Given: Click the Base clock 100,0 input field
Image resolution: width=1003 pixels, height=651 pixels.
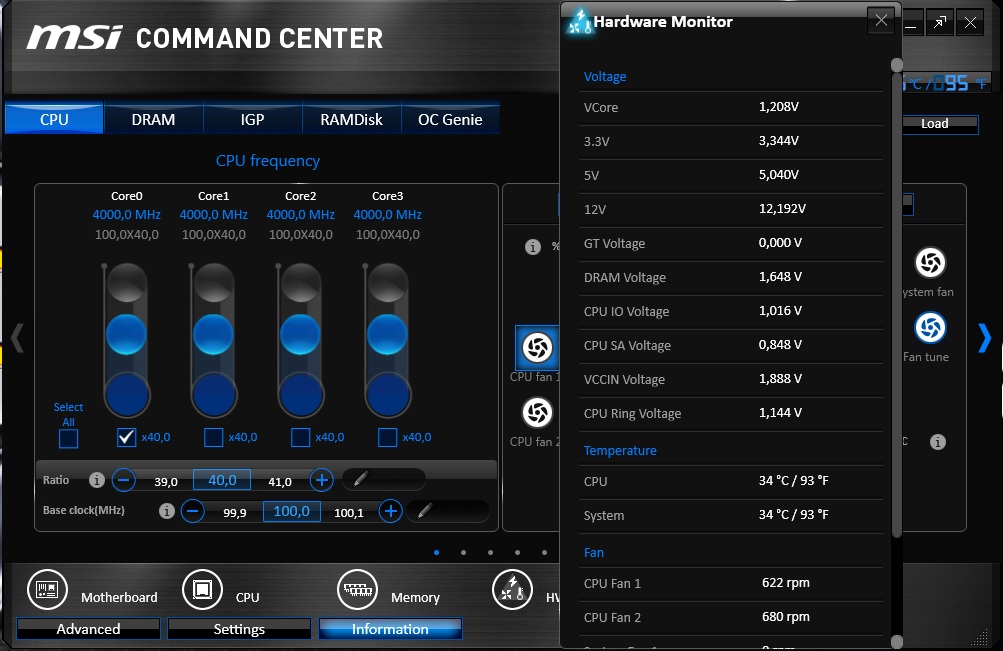Looking at the screenshot, I should pyautogui.click(x=292, y=511).
